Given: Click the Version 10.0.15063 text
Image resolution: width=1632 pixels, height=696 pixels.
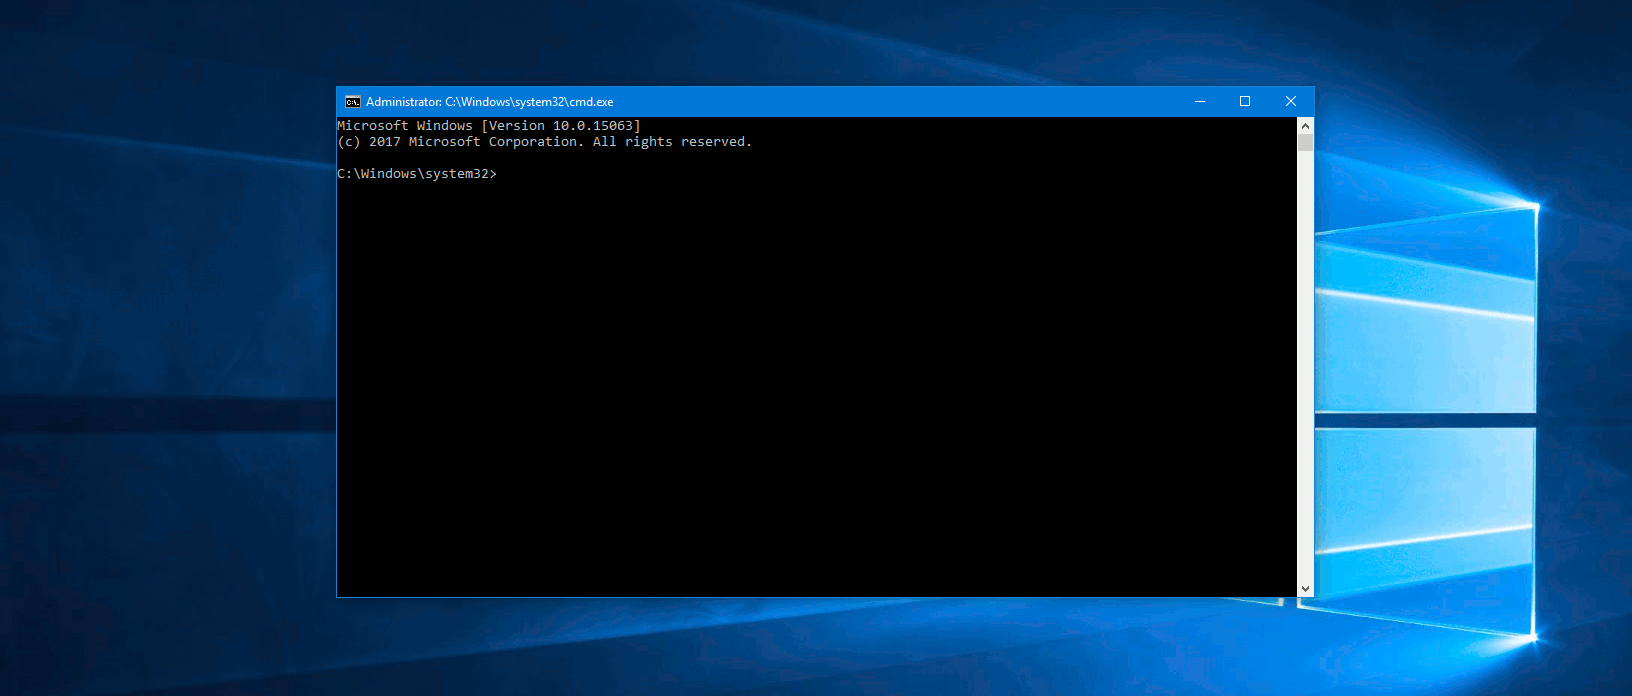Looking at the screenshot, I should (561, 126).
